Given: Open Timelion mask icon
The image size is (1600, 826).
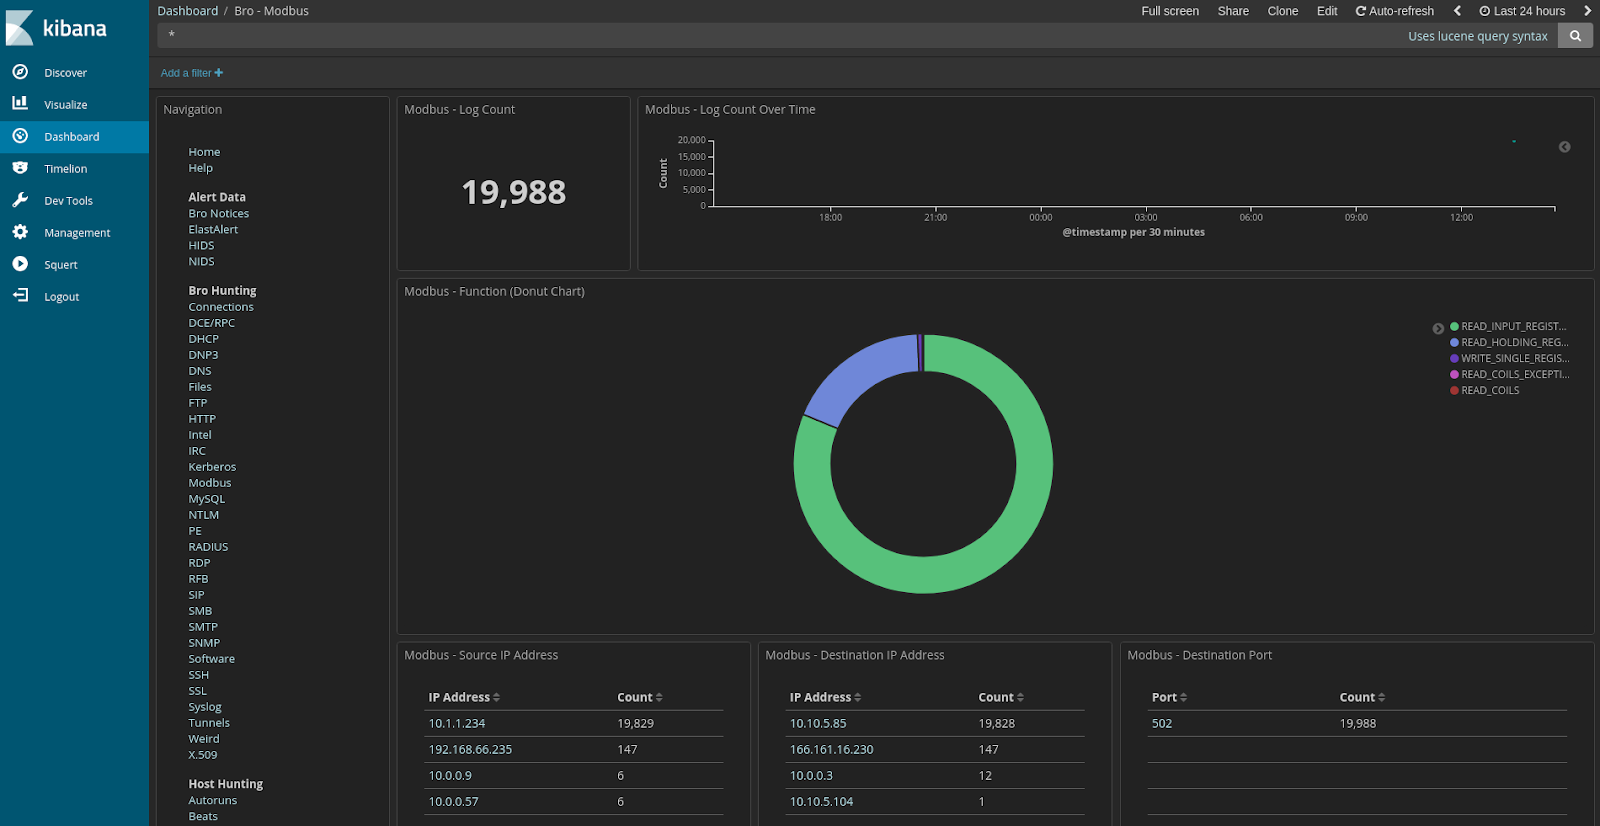Looking at the screenshot, I should (x=20, y=168).
